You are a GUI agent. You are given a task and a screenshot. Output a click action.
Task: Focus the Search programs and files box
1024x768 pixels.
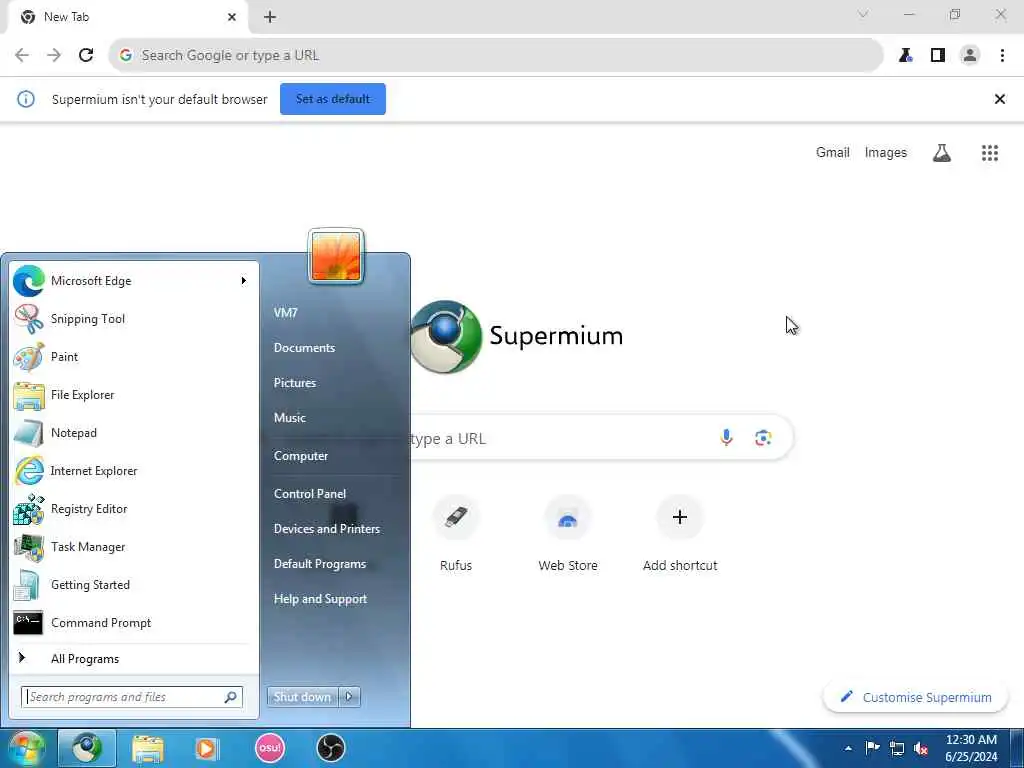pos(131,697)
